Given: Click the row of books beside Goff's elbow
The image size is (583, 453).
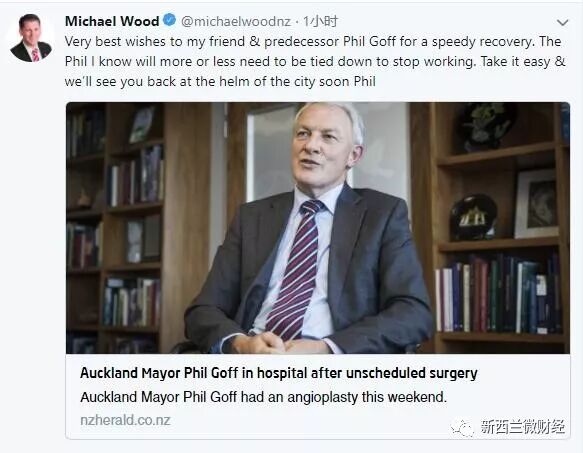Looking at the screenshot, I should point(498,294).
